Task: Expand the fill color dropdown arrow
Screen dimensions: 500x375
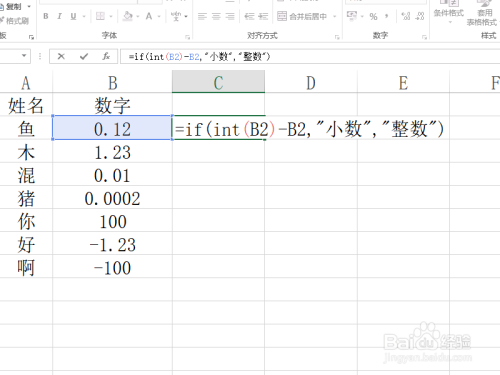Action: point(138,16)
